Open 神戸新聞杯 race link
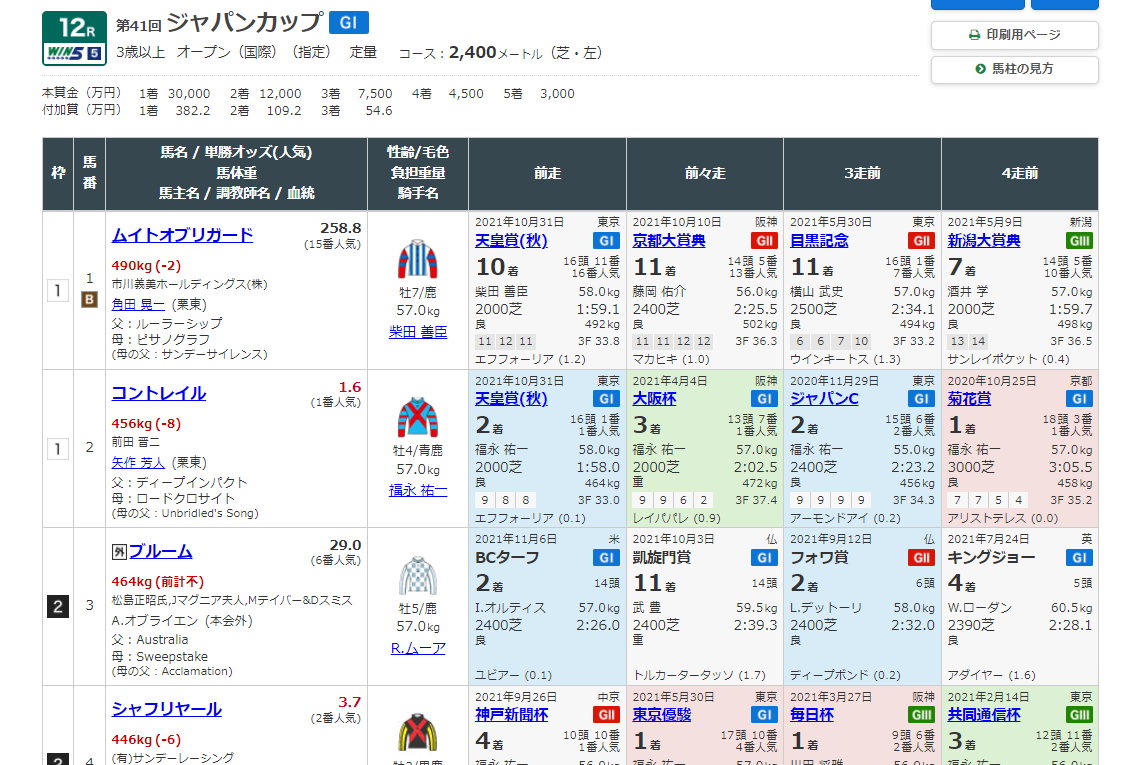The width and height of the screenshot is (1132, 765). point(511,715)
